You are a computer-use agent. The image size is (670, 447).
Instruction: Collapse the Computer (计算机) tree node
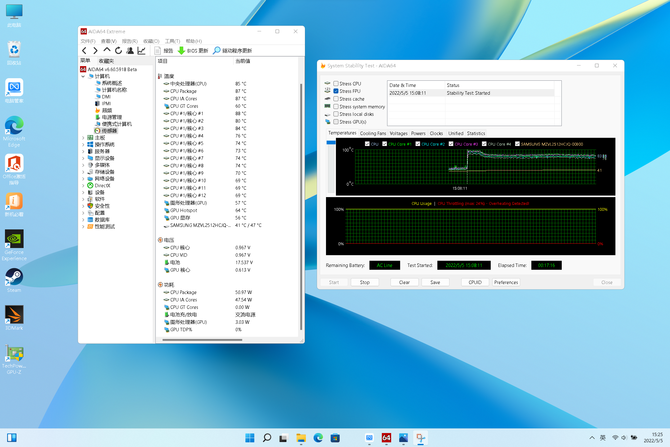(x=83, y=76)
